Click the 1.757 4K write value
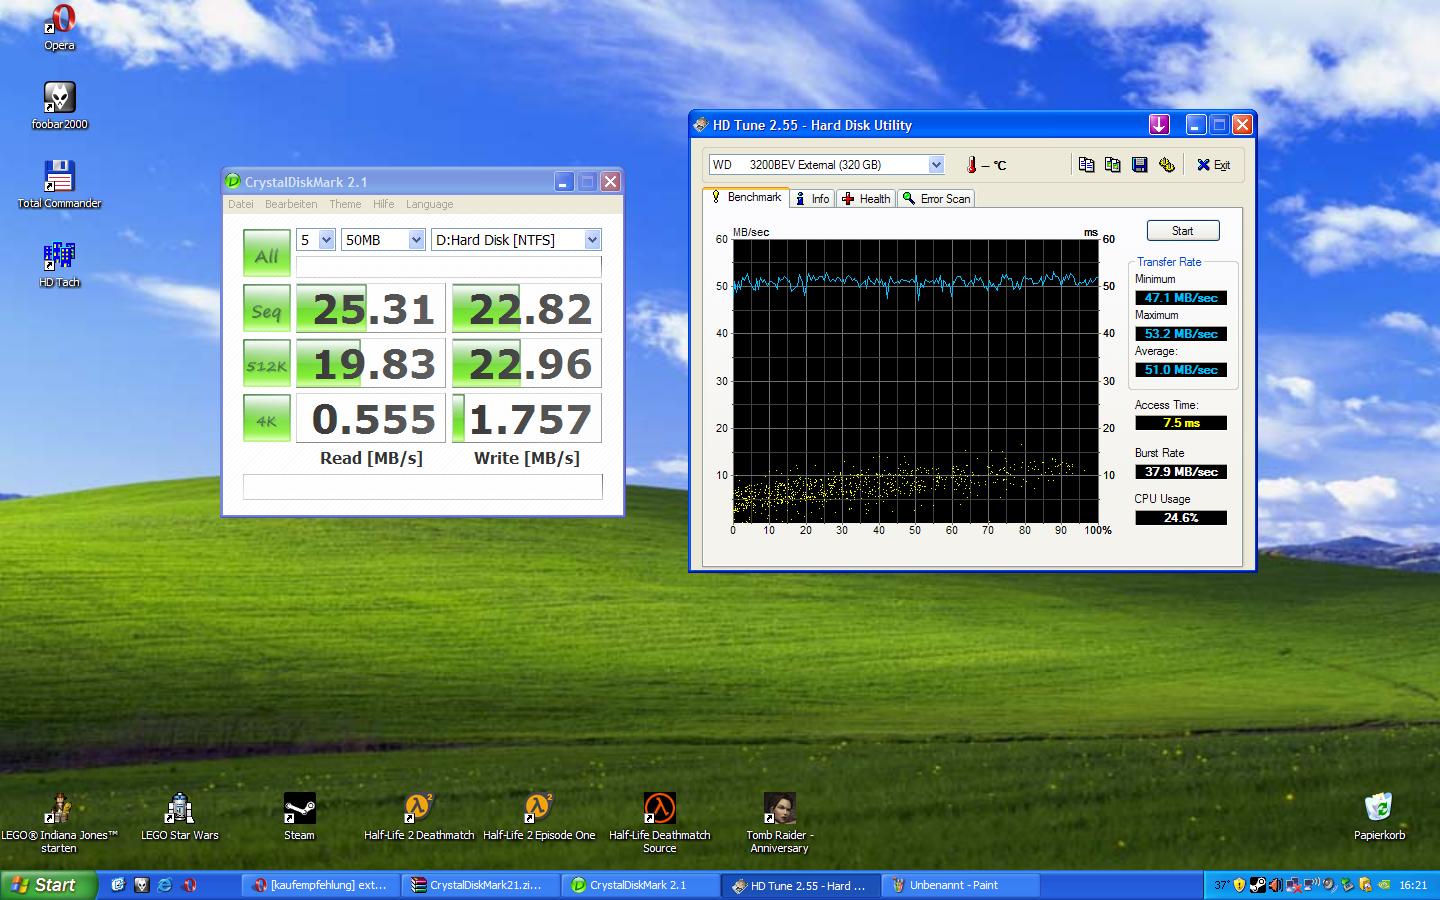This screenshot has height=900, width=1440. [x=527, y=419]
